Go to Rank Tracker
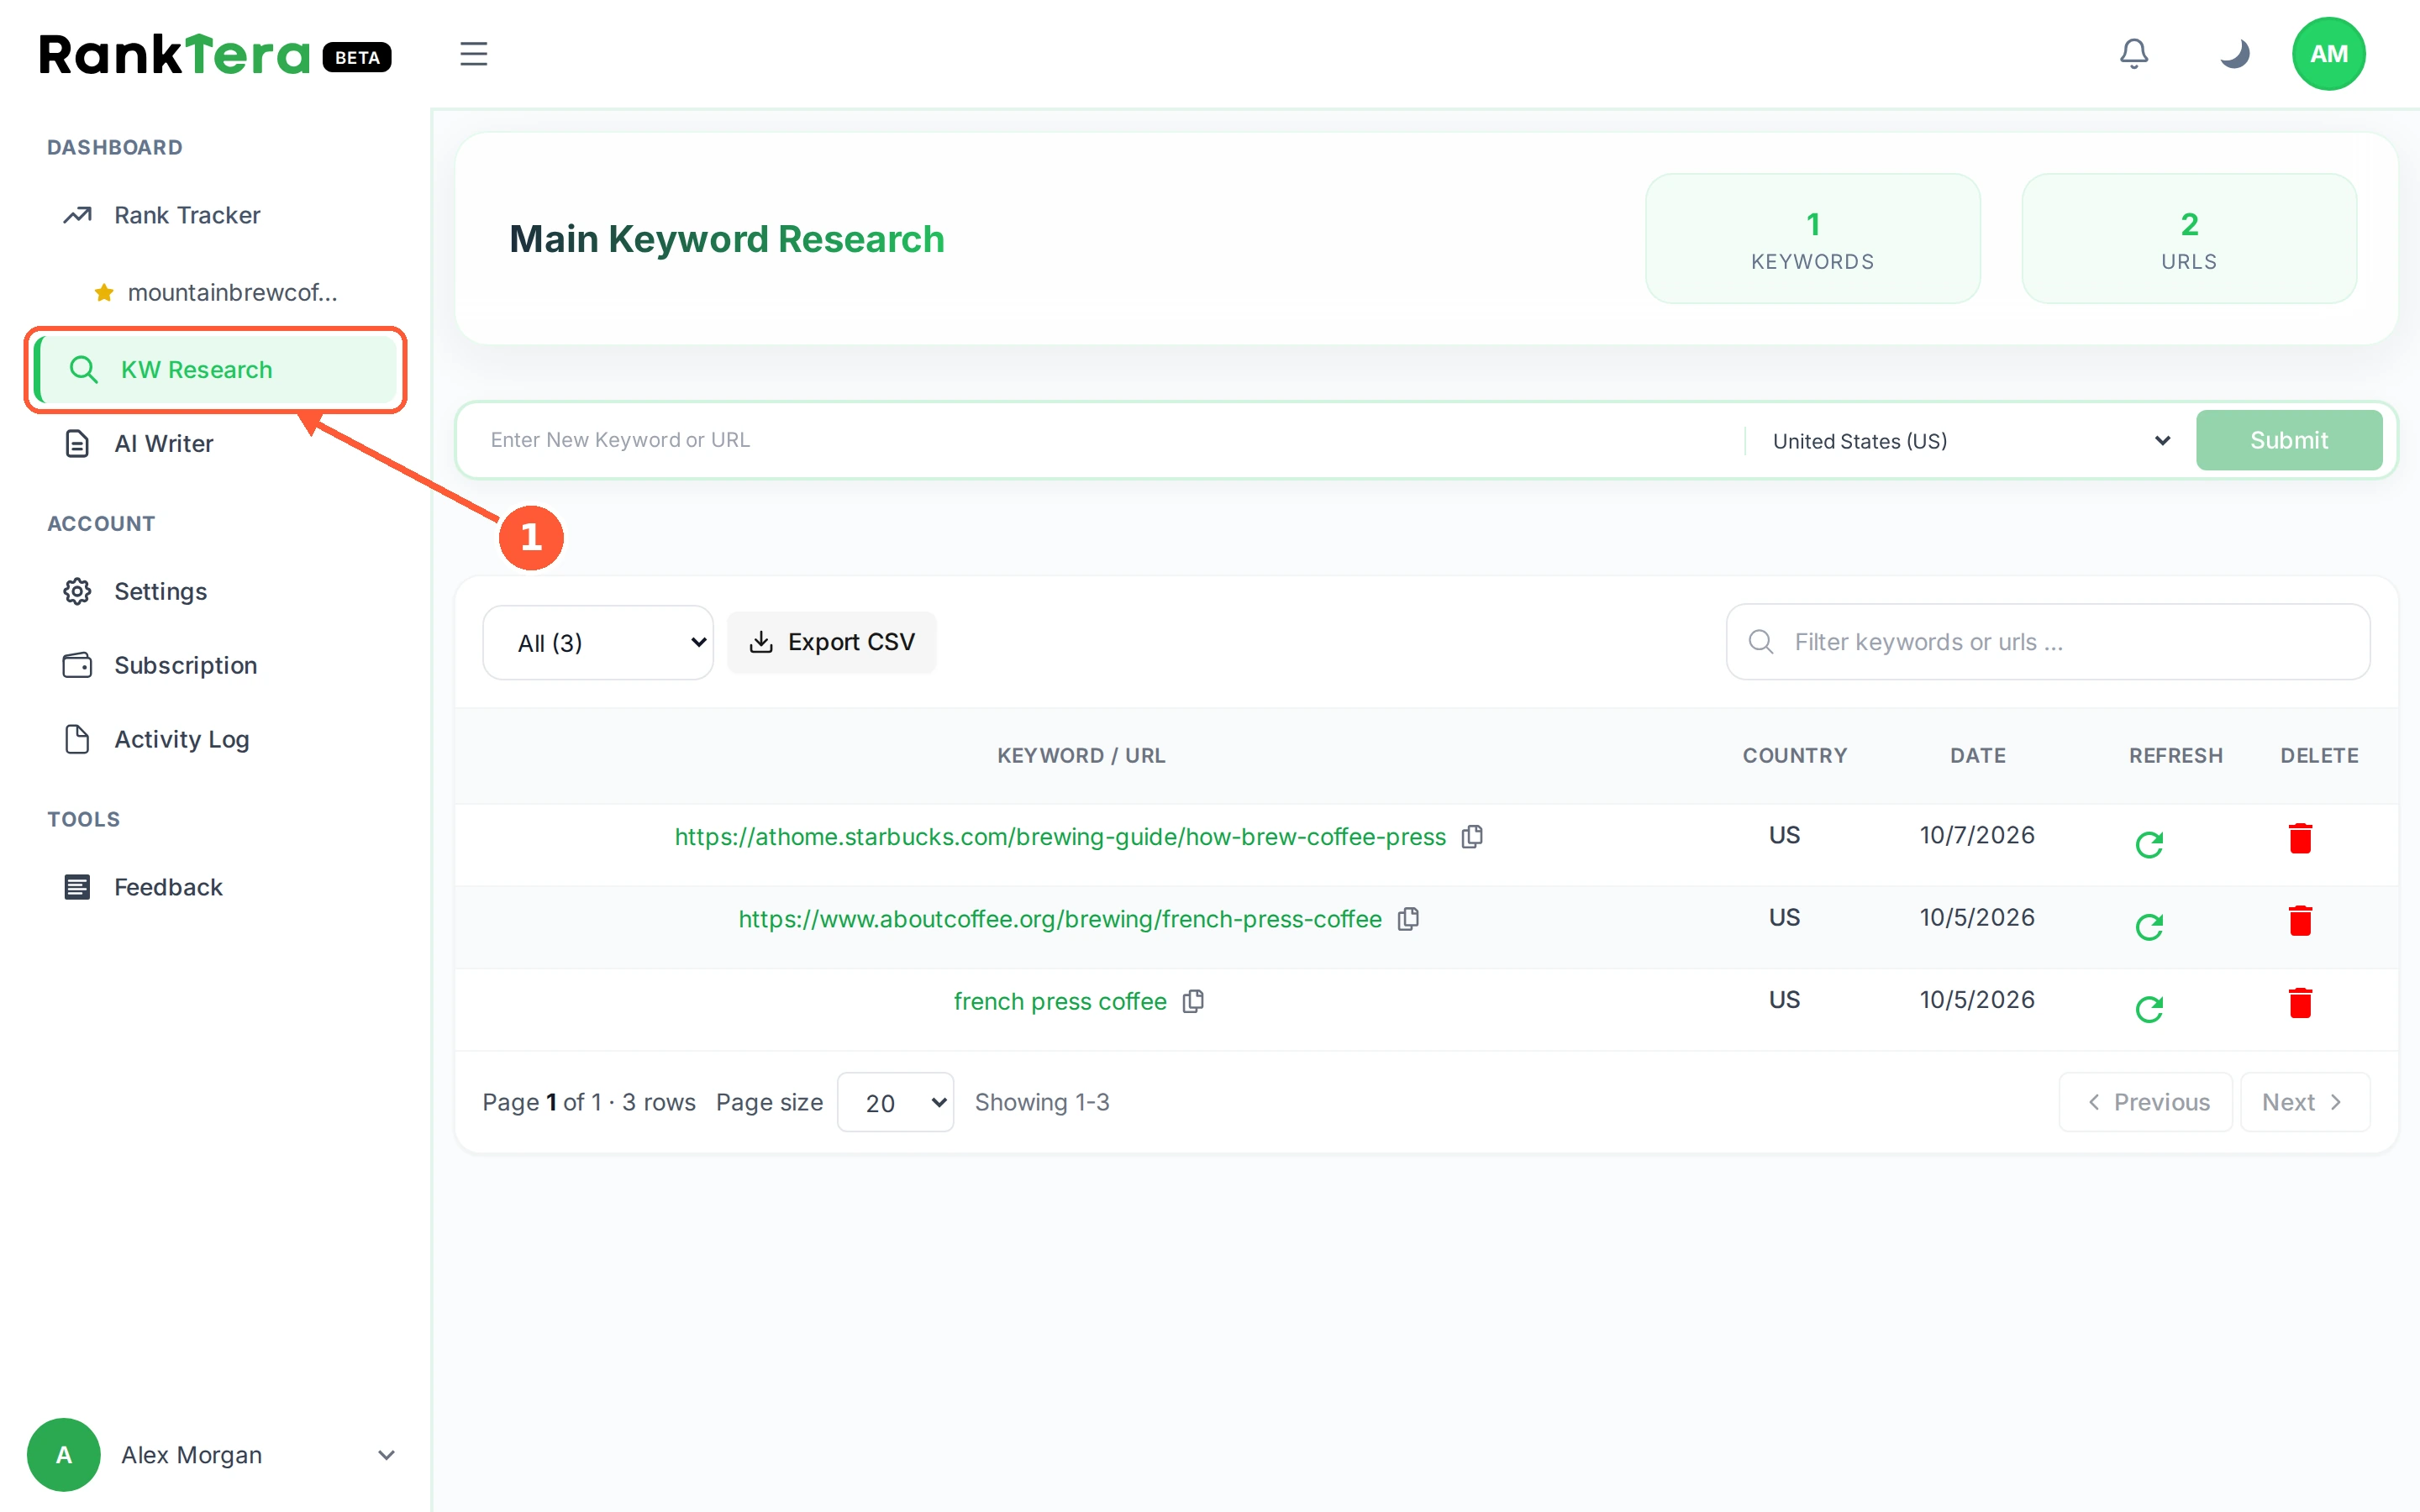This screenshot has height=1512, width=2420. pyautogui.click(x=216, y=215)
